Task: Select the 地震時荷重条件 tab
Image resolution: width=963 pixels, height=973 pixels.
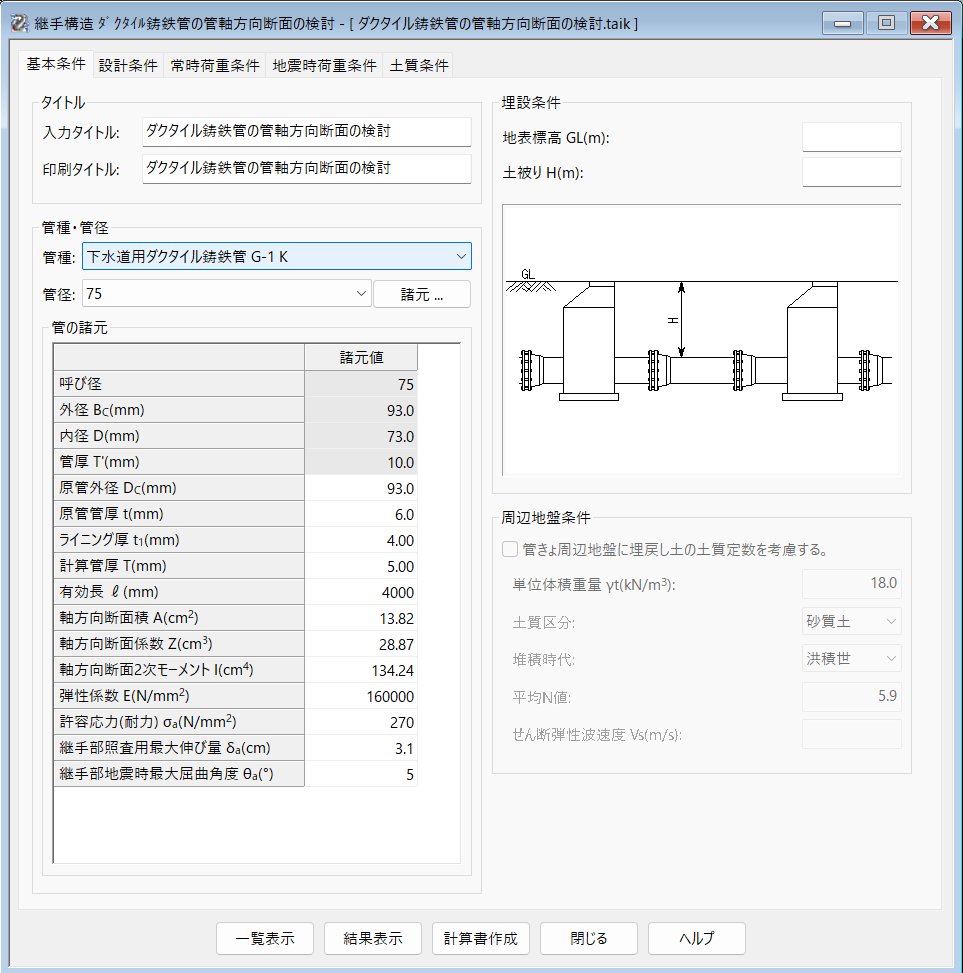Action: pos(324,66)
